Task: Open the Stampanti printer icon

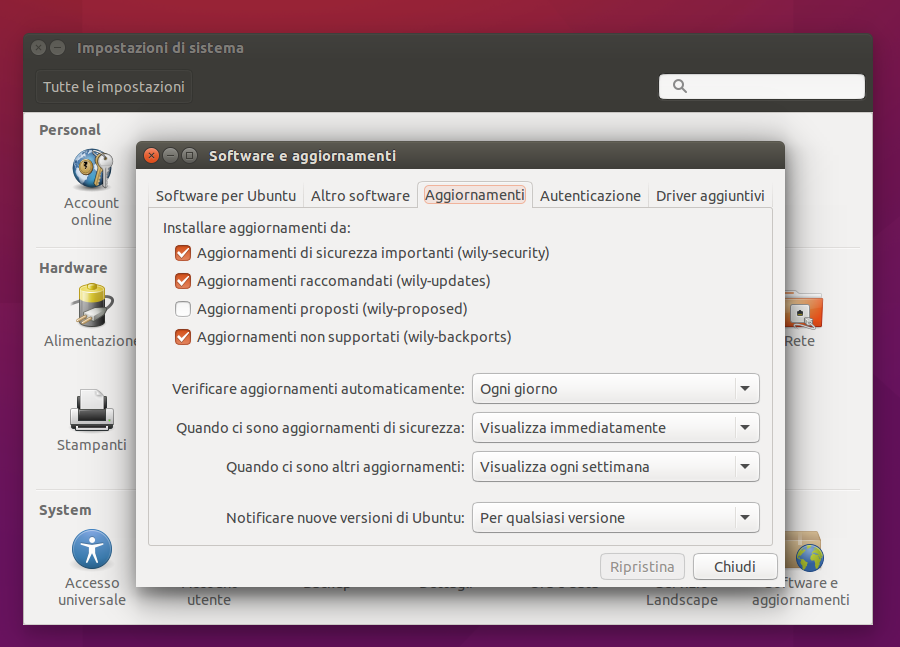Action: coord(92,410)
